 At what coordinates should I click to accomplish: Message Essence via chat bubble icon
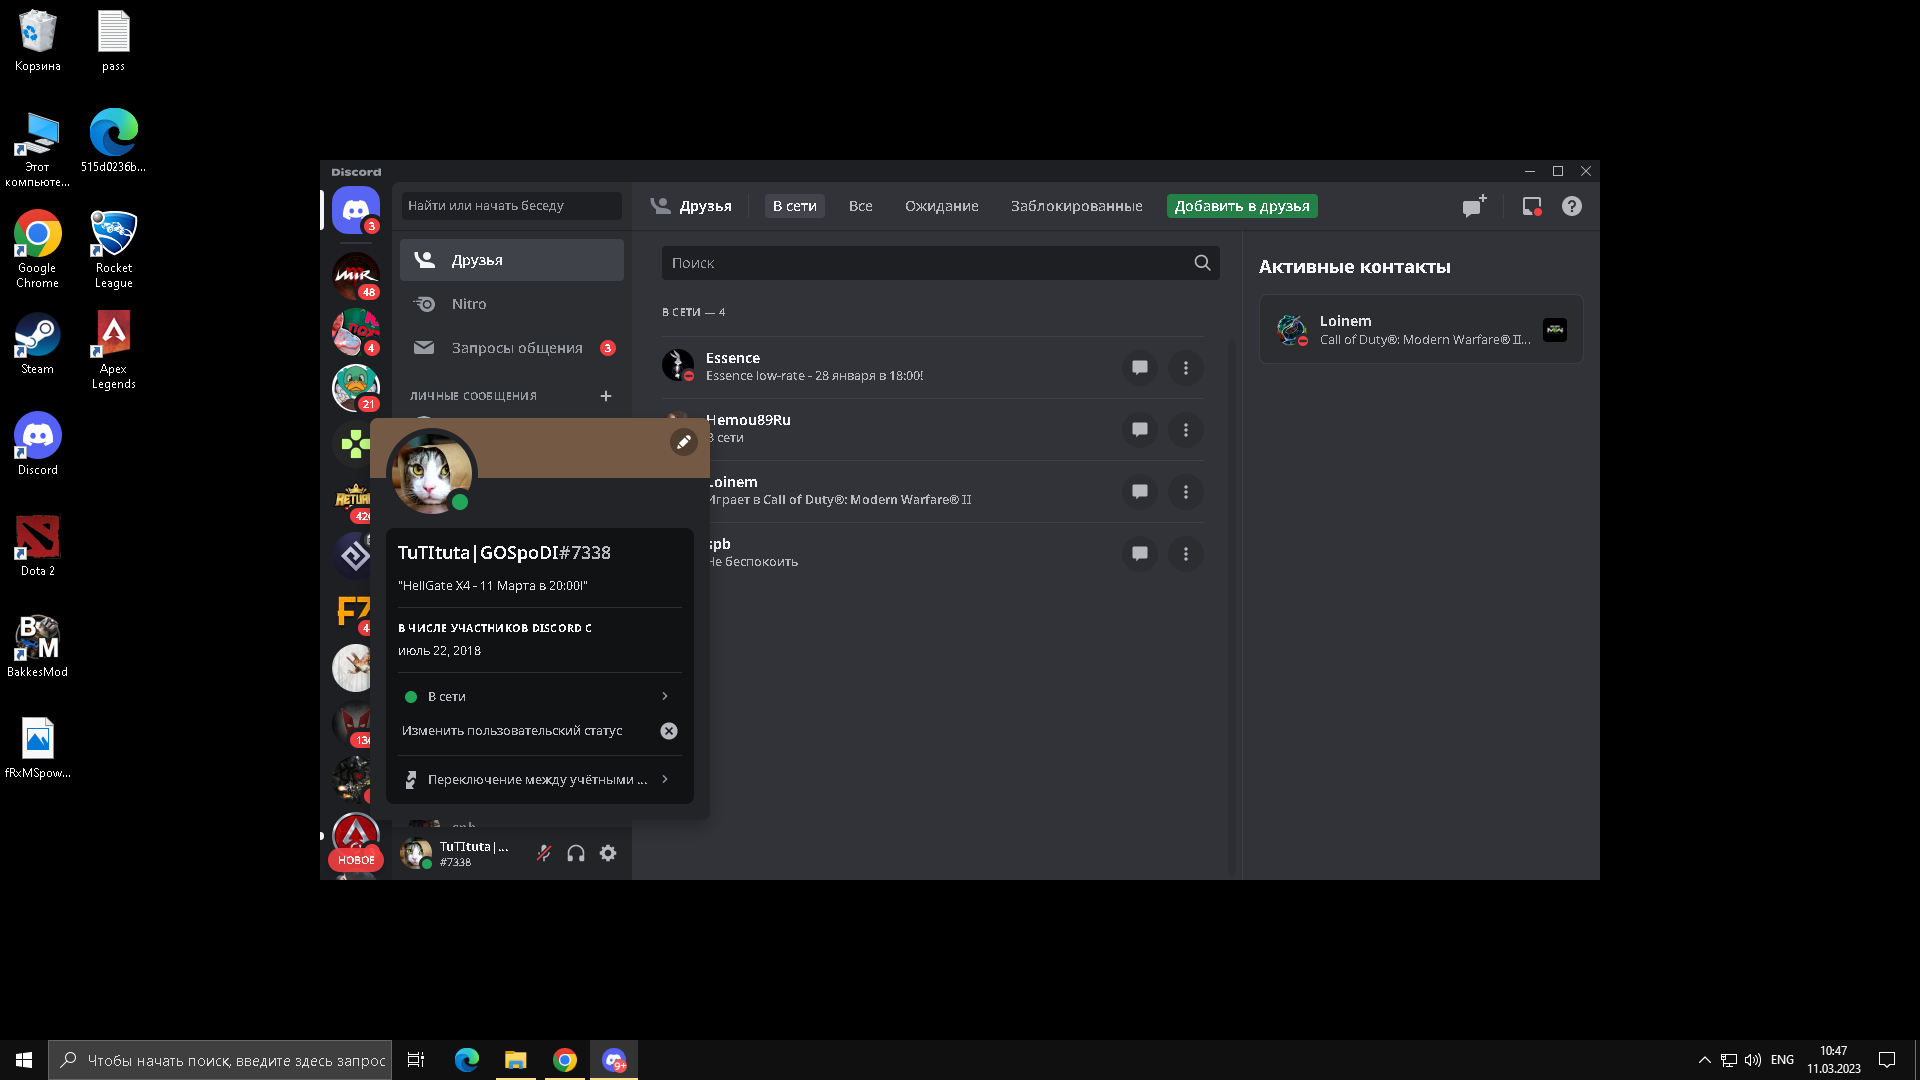(1140, 368)
